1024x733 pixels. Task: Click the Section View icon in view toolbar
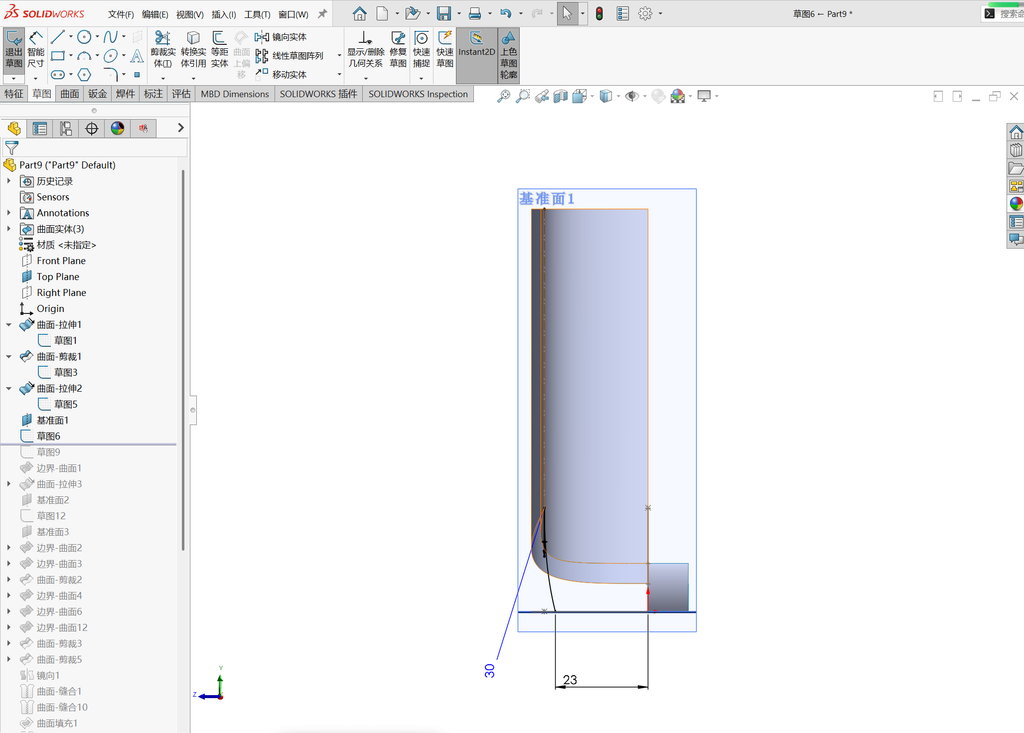tap(560, 96)
